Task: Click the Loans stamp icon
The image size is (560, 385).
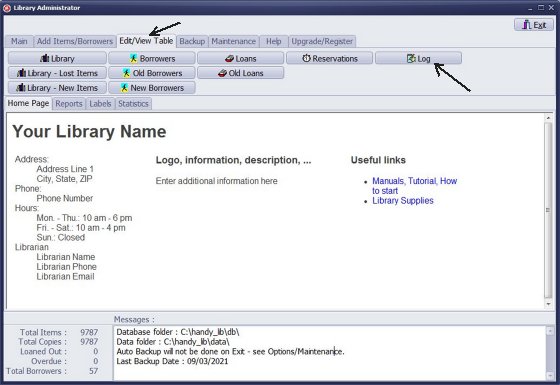Action: 229,59
